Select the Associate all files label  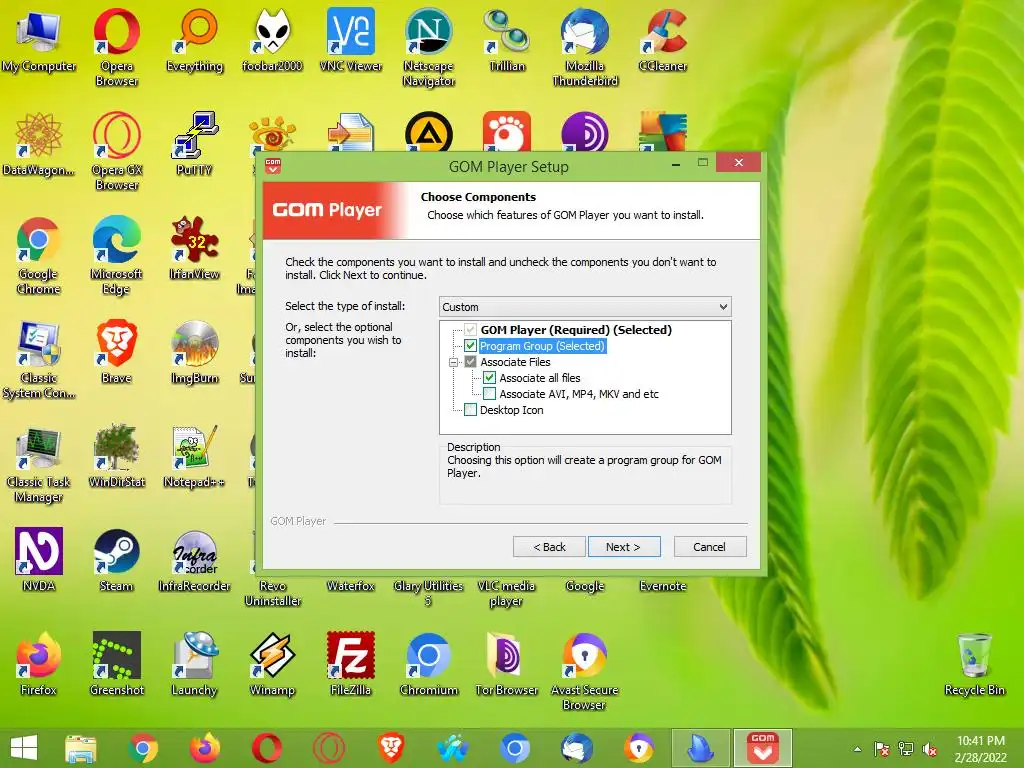pyautogui.click(x=539, y=378)
